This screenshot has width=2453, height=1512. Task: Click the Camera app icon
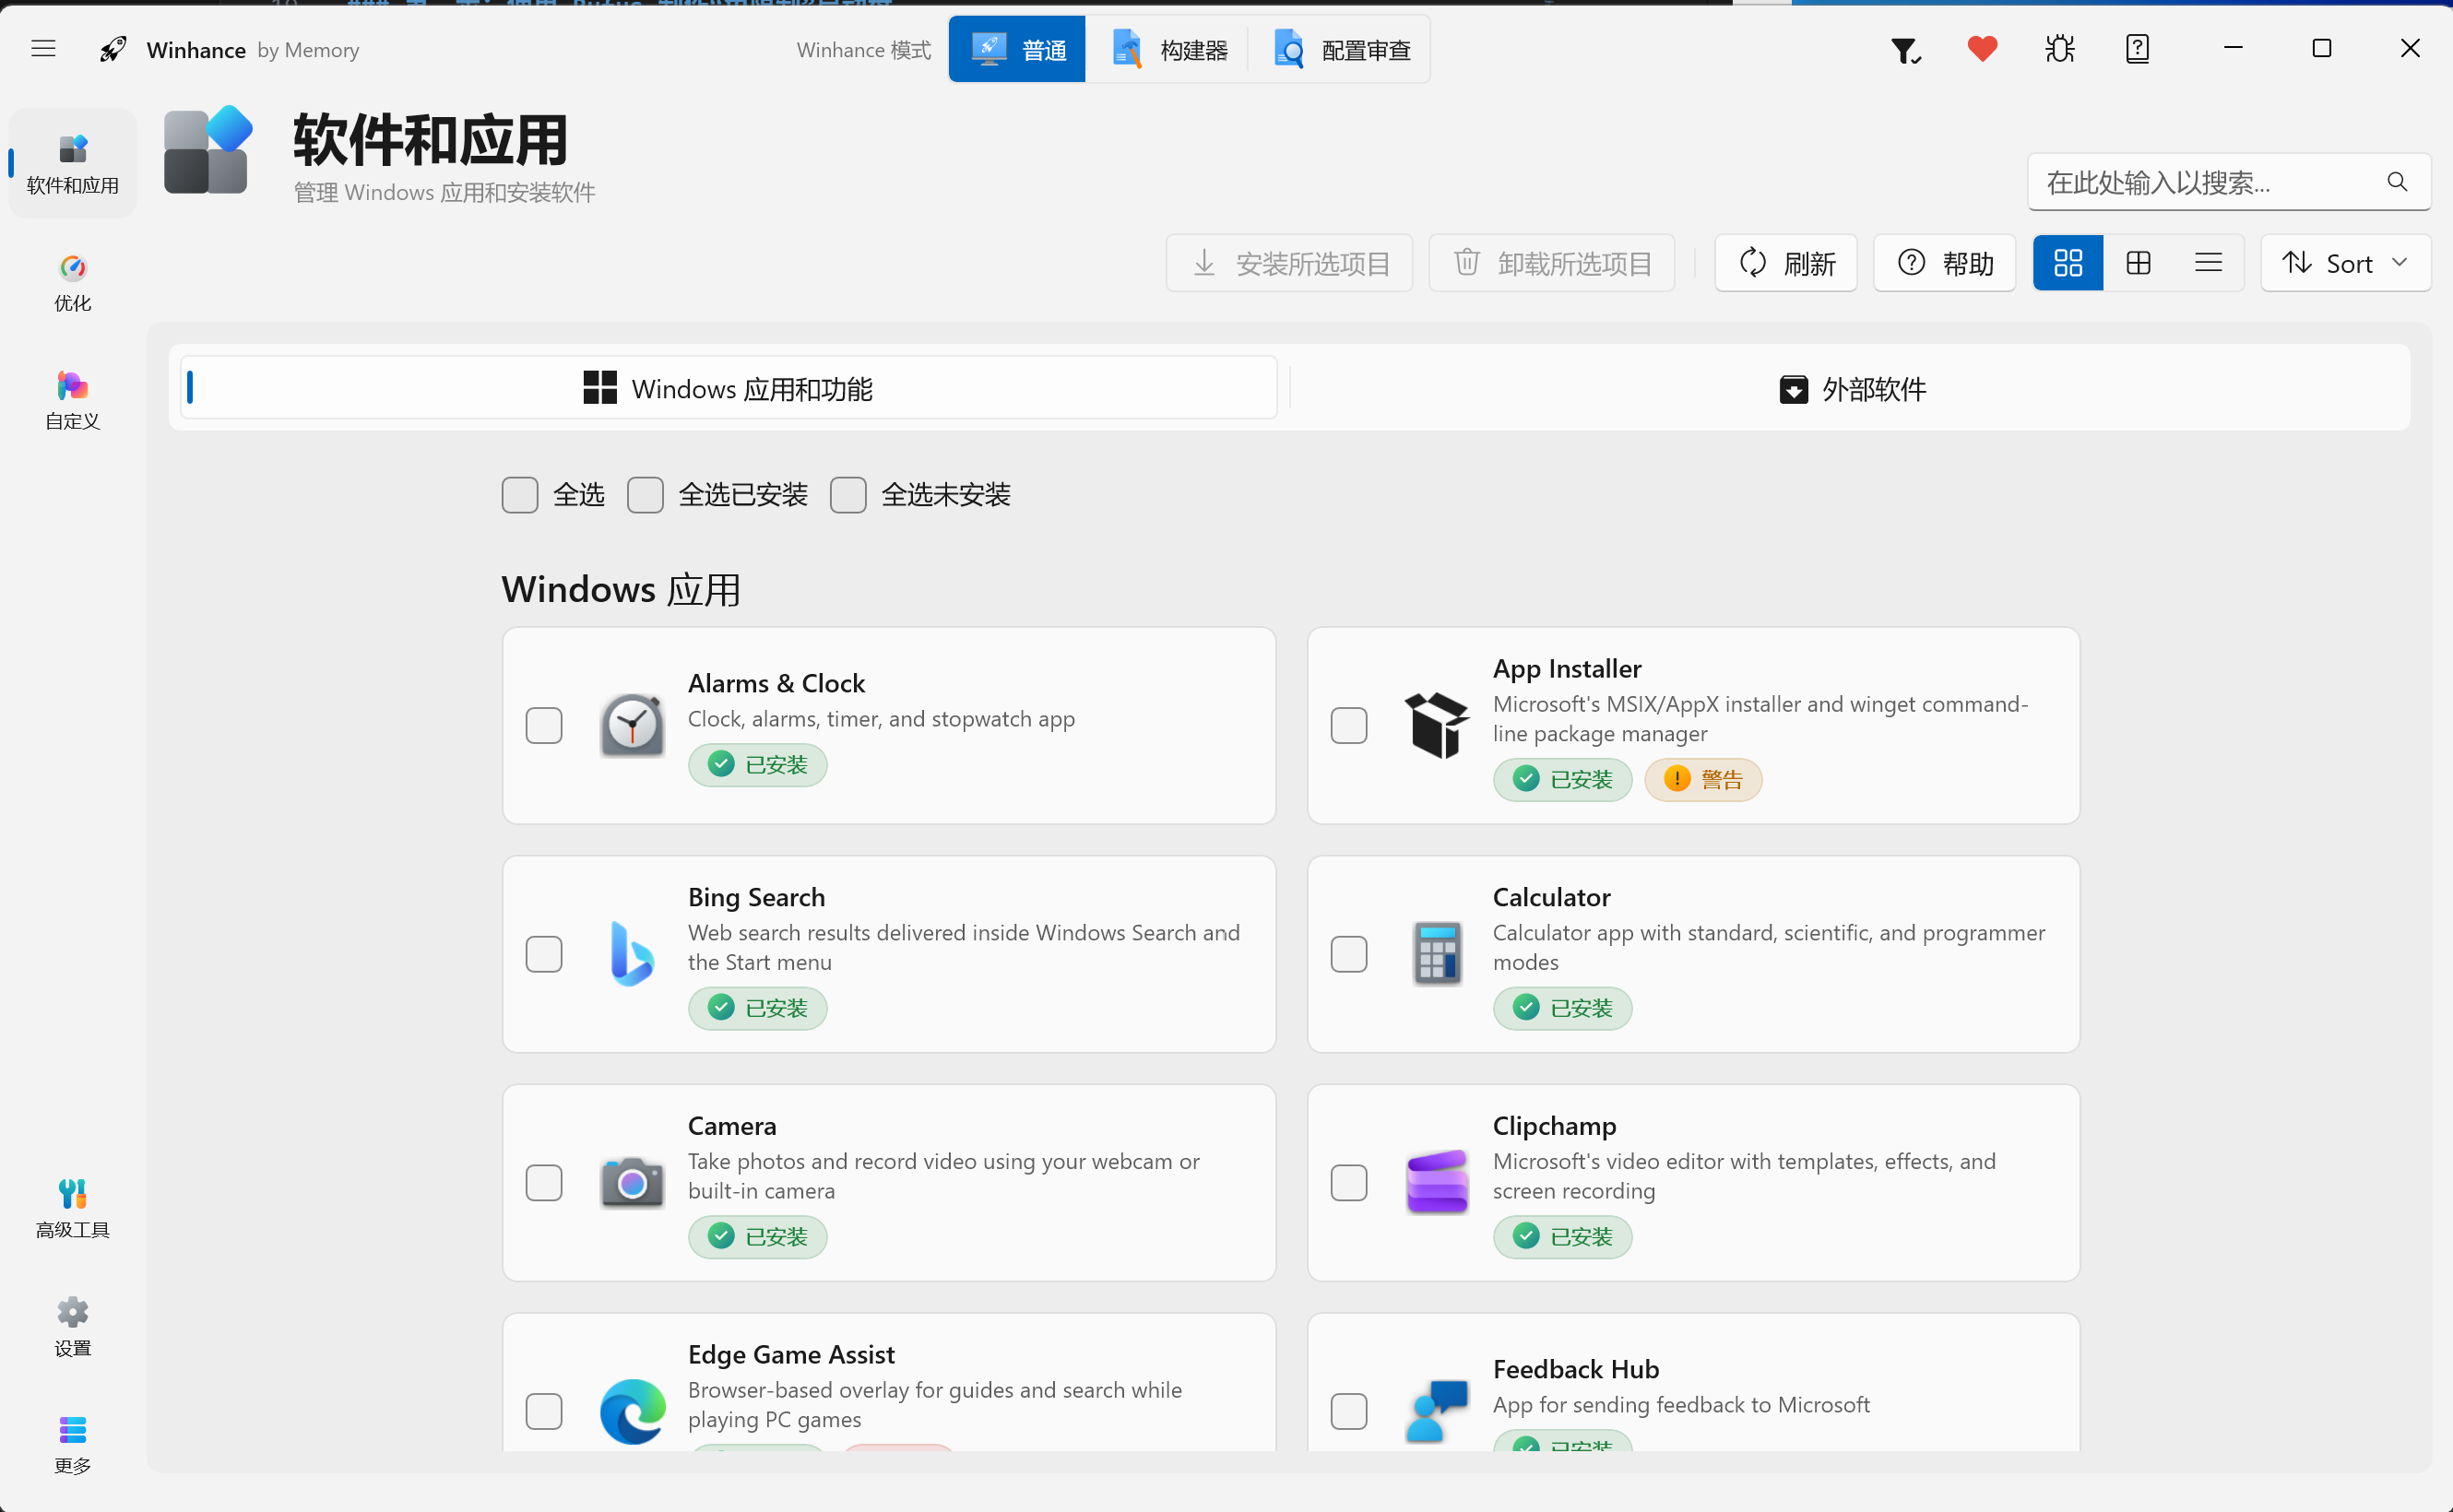(632, 1183)
